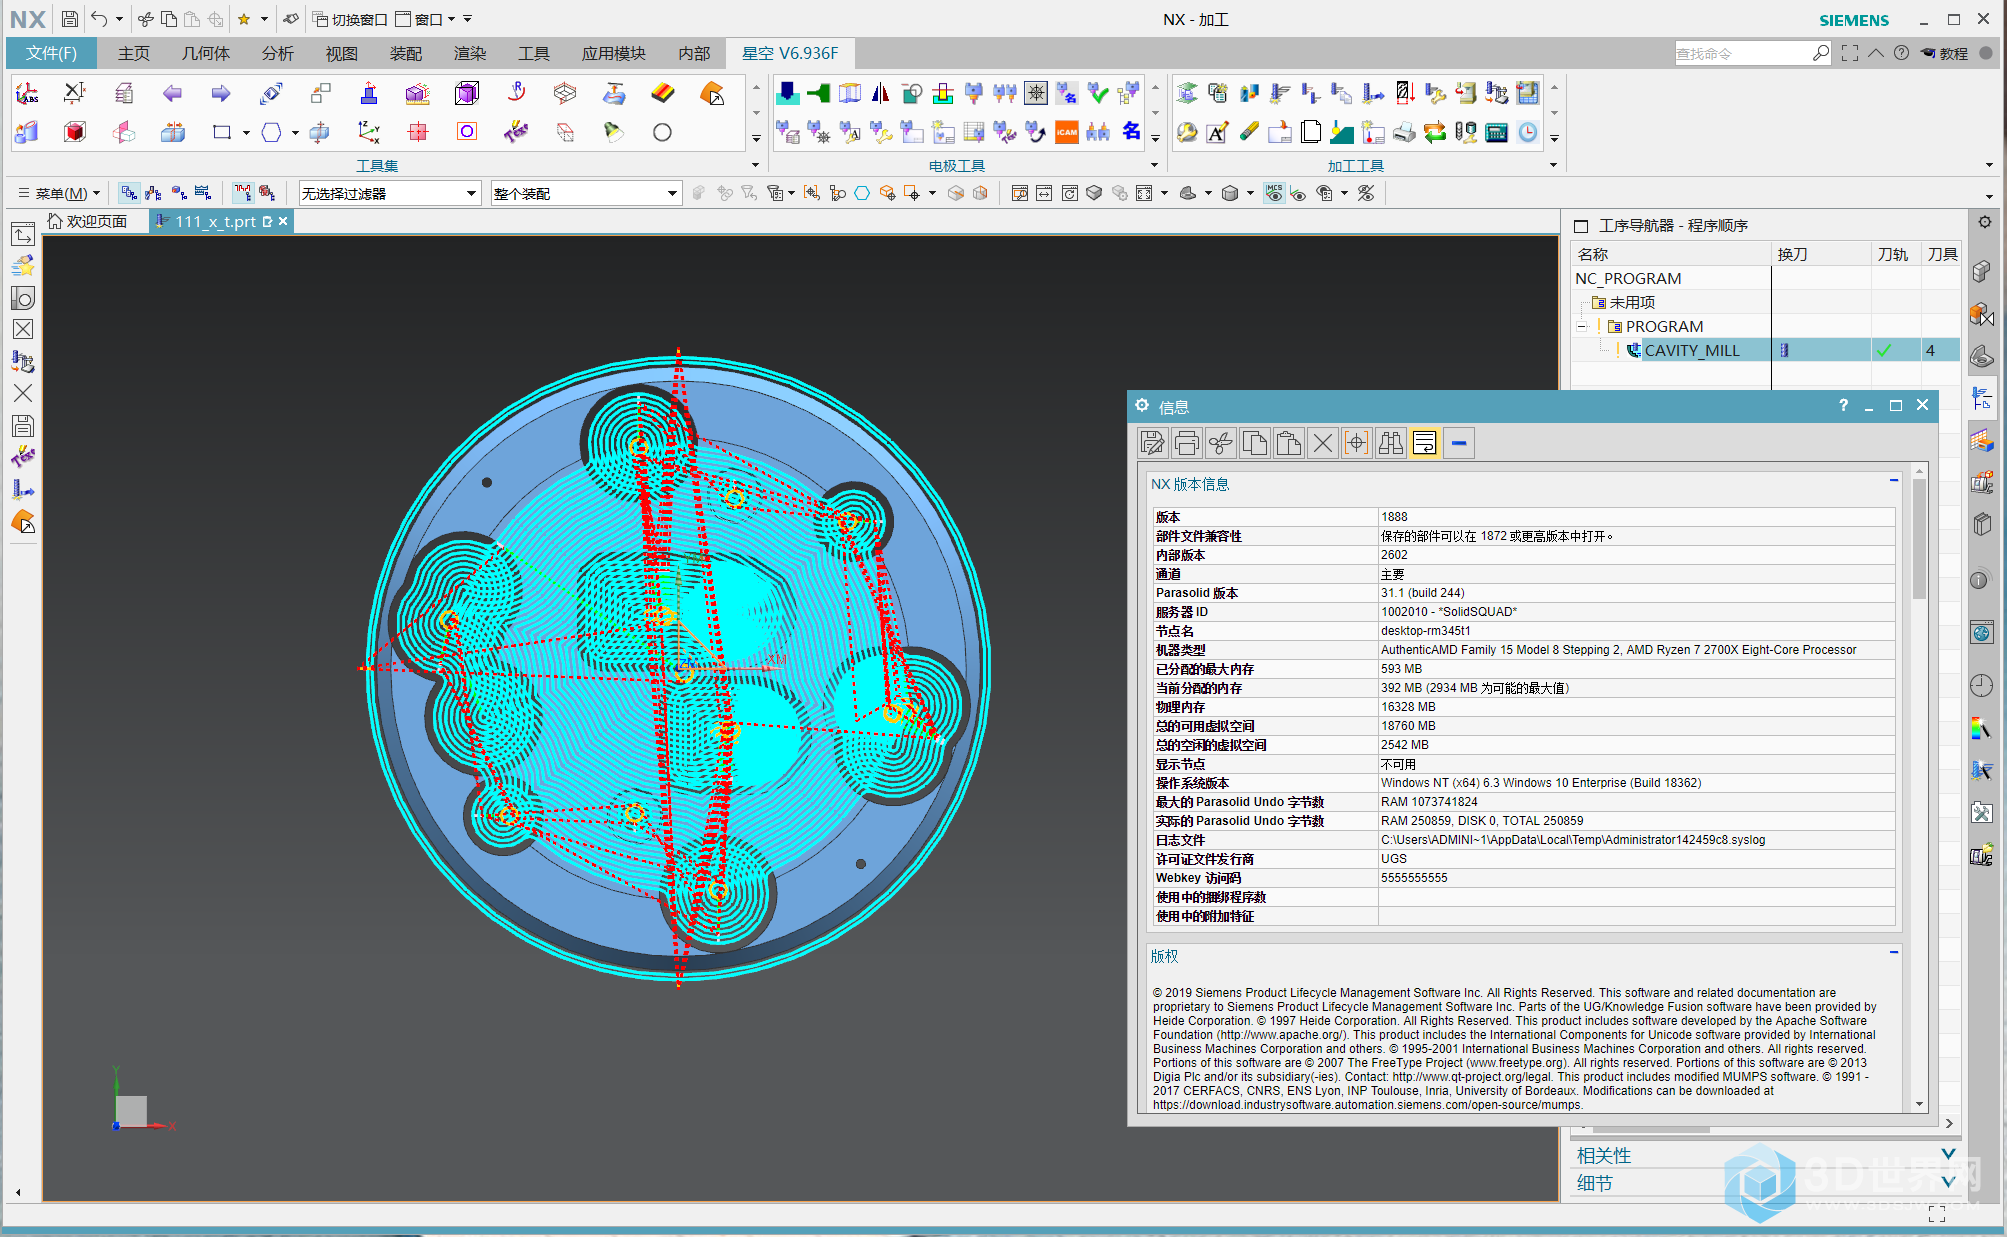
Task: Toggle the first highlighted selection-scope button after 菜单
Action: tap(129, 193)
